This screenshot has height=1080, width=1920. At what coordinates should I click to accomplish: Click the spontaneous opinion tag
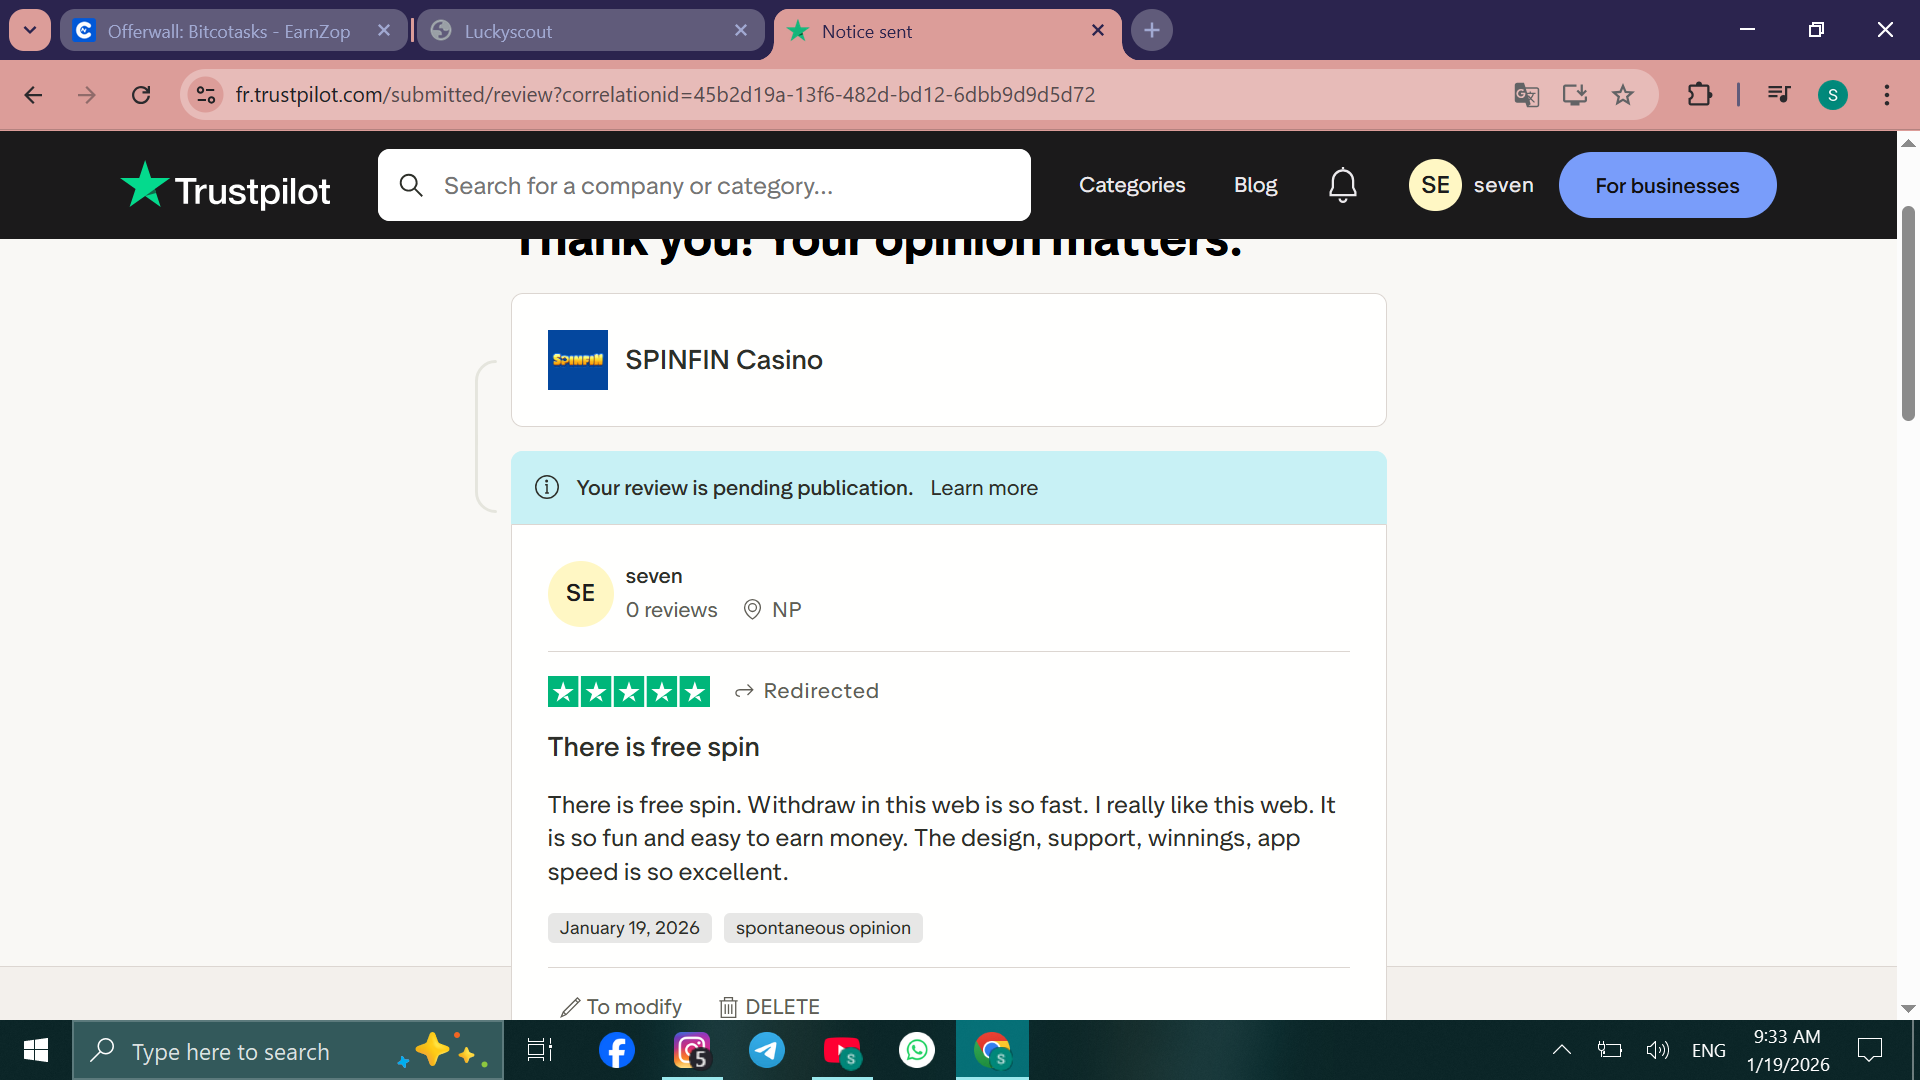click(823, 928)
